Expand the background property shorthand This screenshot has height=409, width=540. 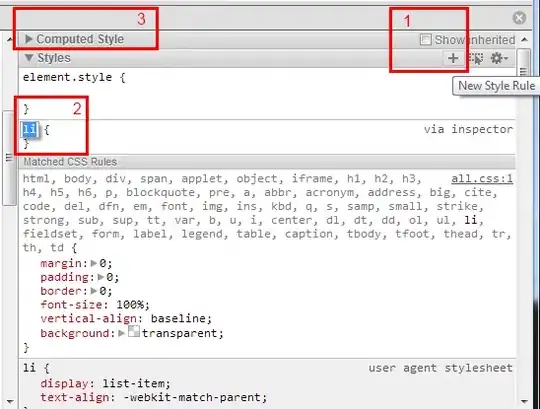(121, 333)
